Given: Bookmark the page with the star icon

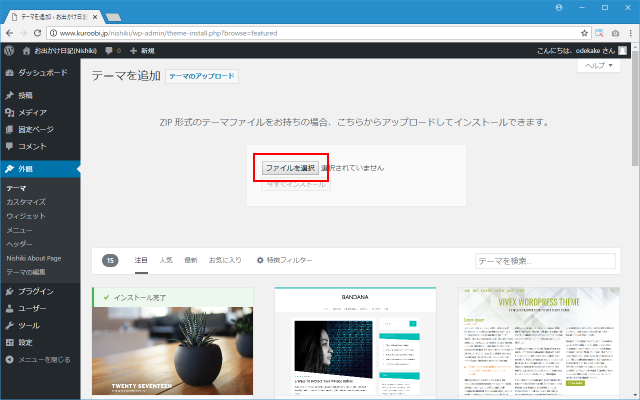Looking at the screenshot, I should [x=584, y=33].
